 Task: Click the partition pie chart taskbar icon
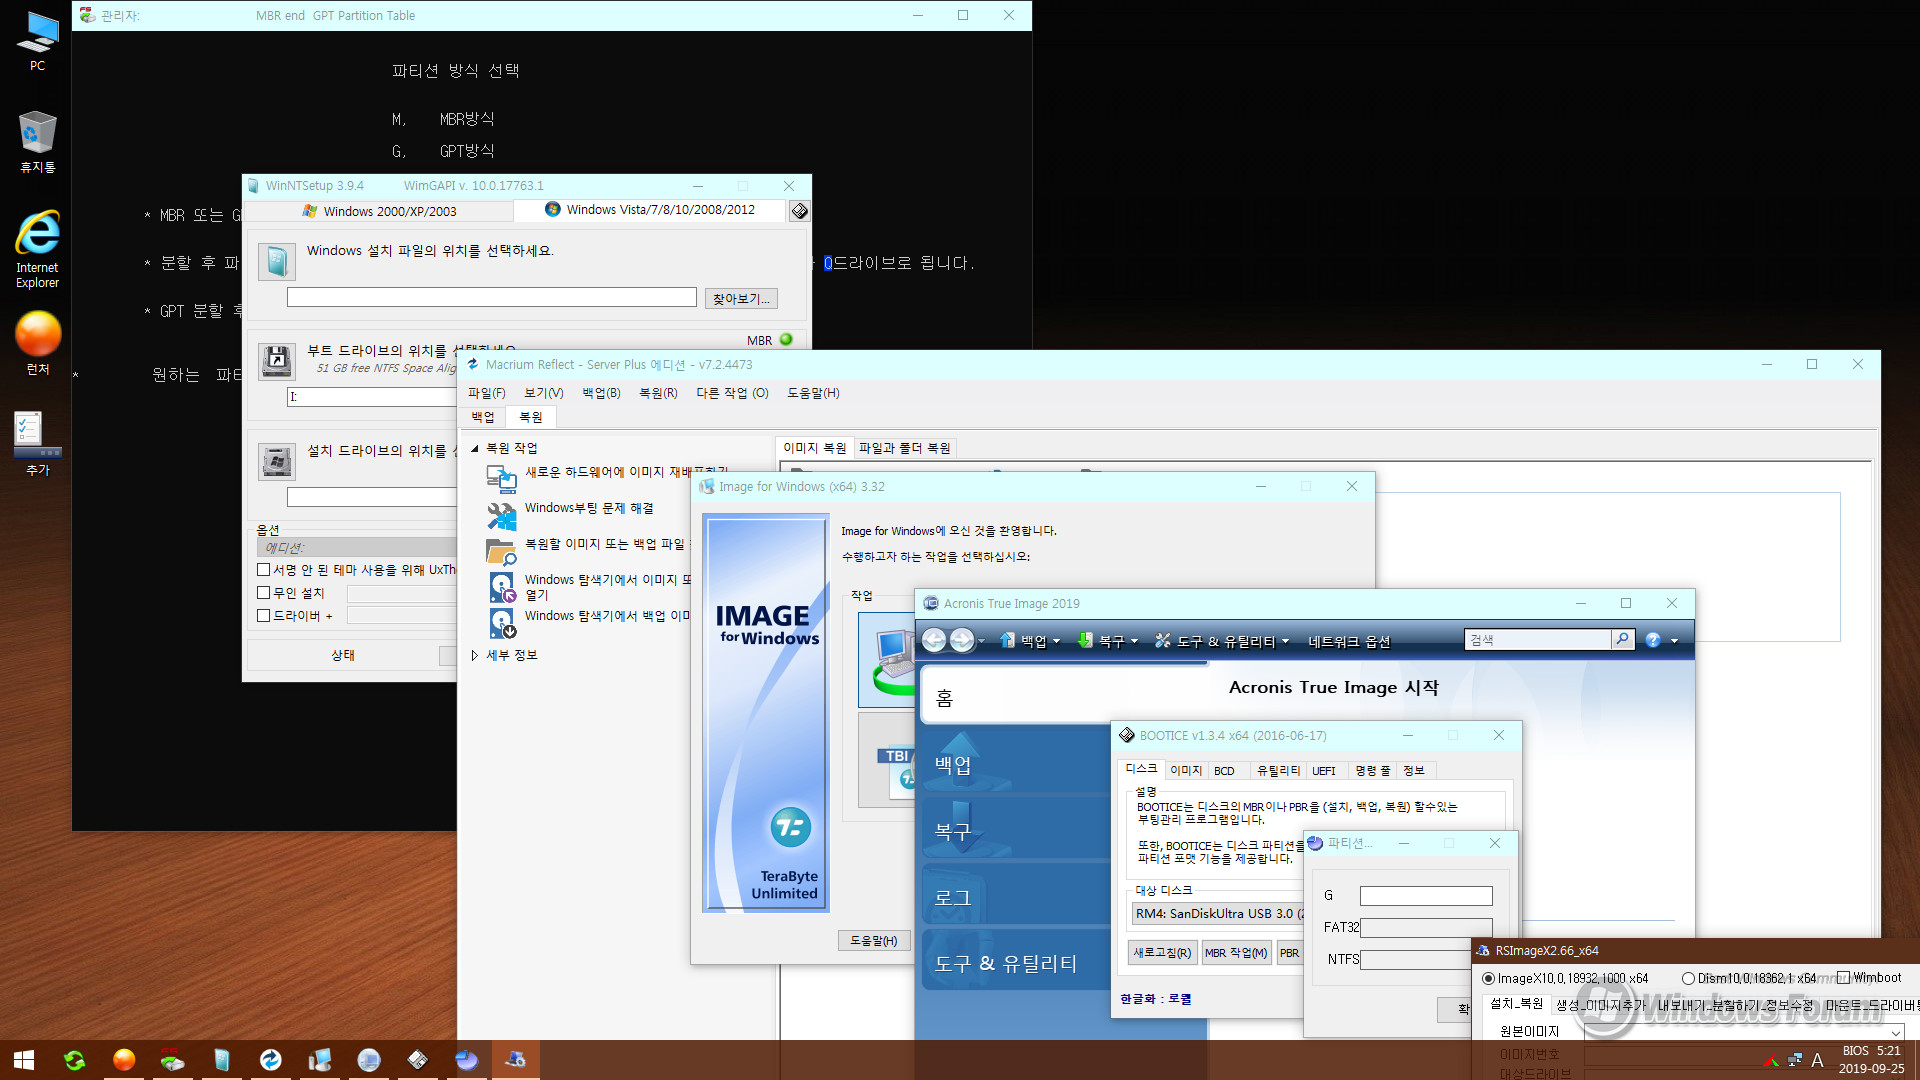pyautogui.click(x=466, y=1060)
